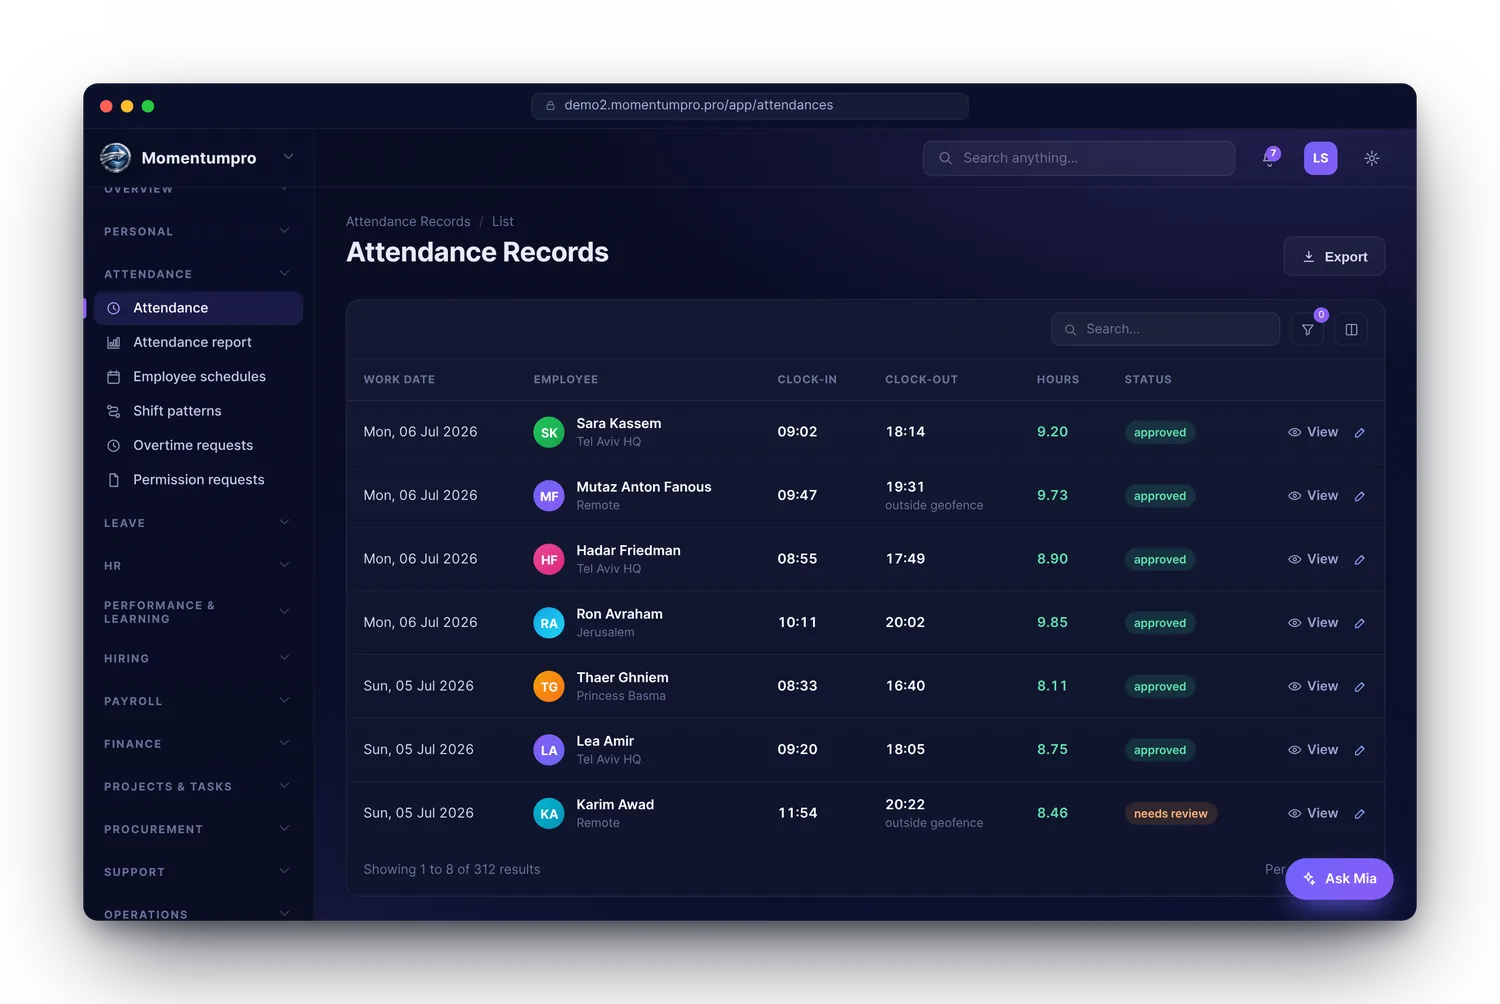Click the Attendance Records breadcrumb link
Viewport: 1500px width, 1004px height.
(x=408, y=222)
